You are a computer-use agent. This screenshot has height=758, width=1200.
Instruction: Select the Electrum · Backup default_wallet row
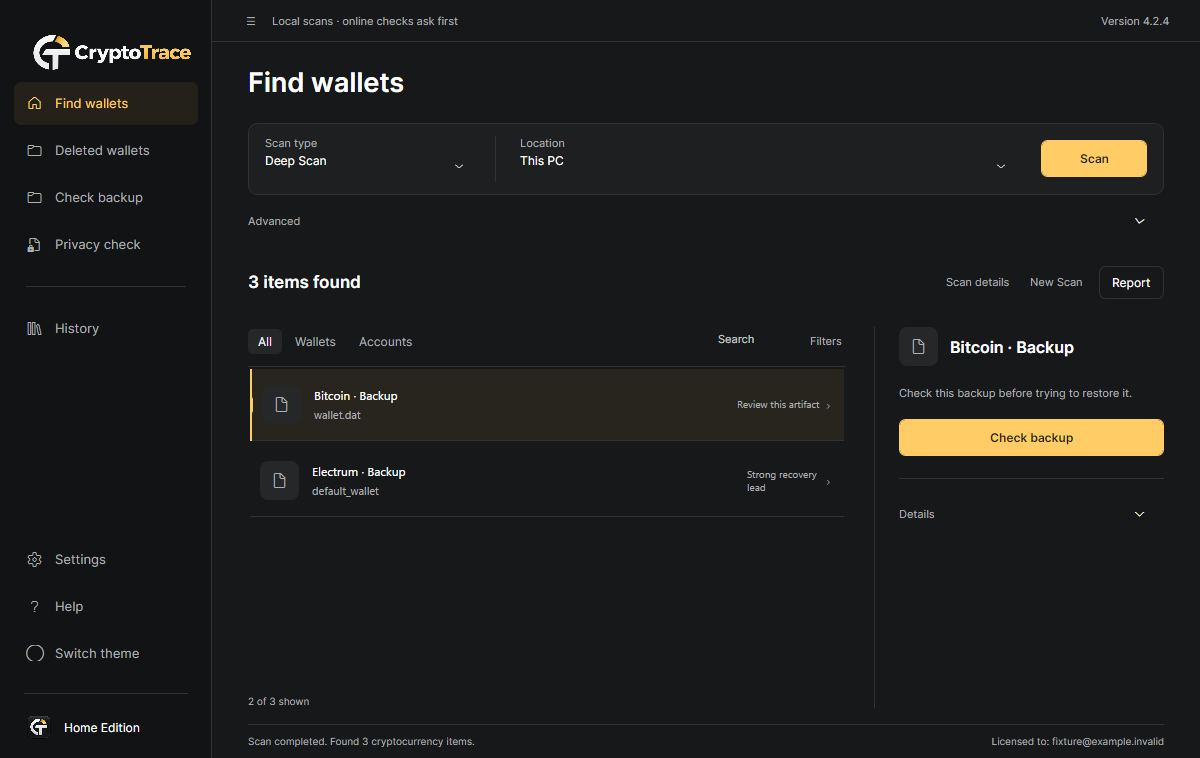pos(547,480)
